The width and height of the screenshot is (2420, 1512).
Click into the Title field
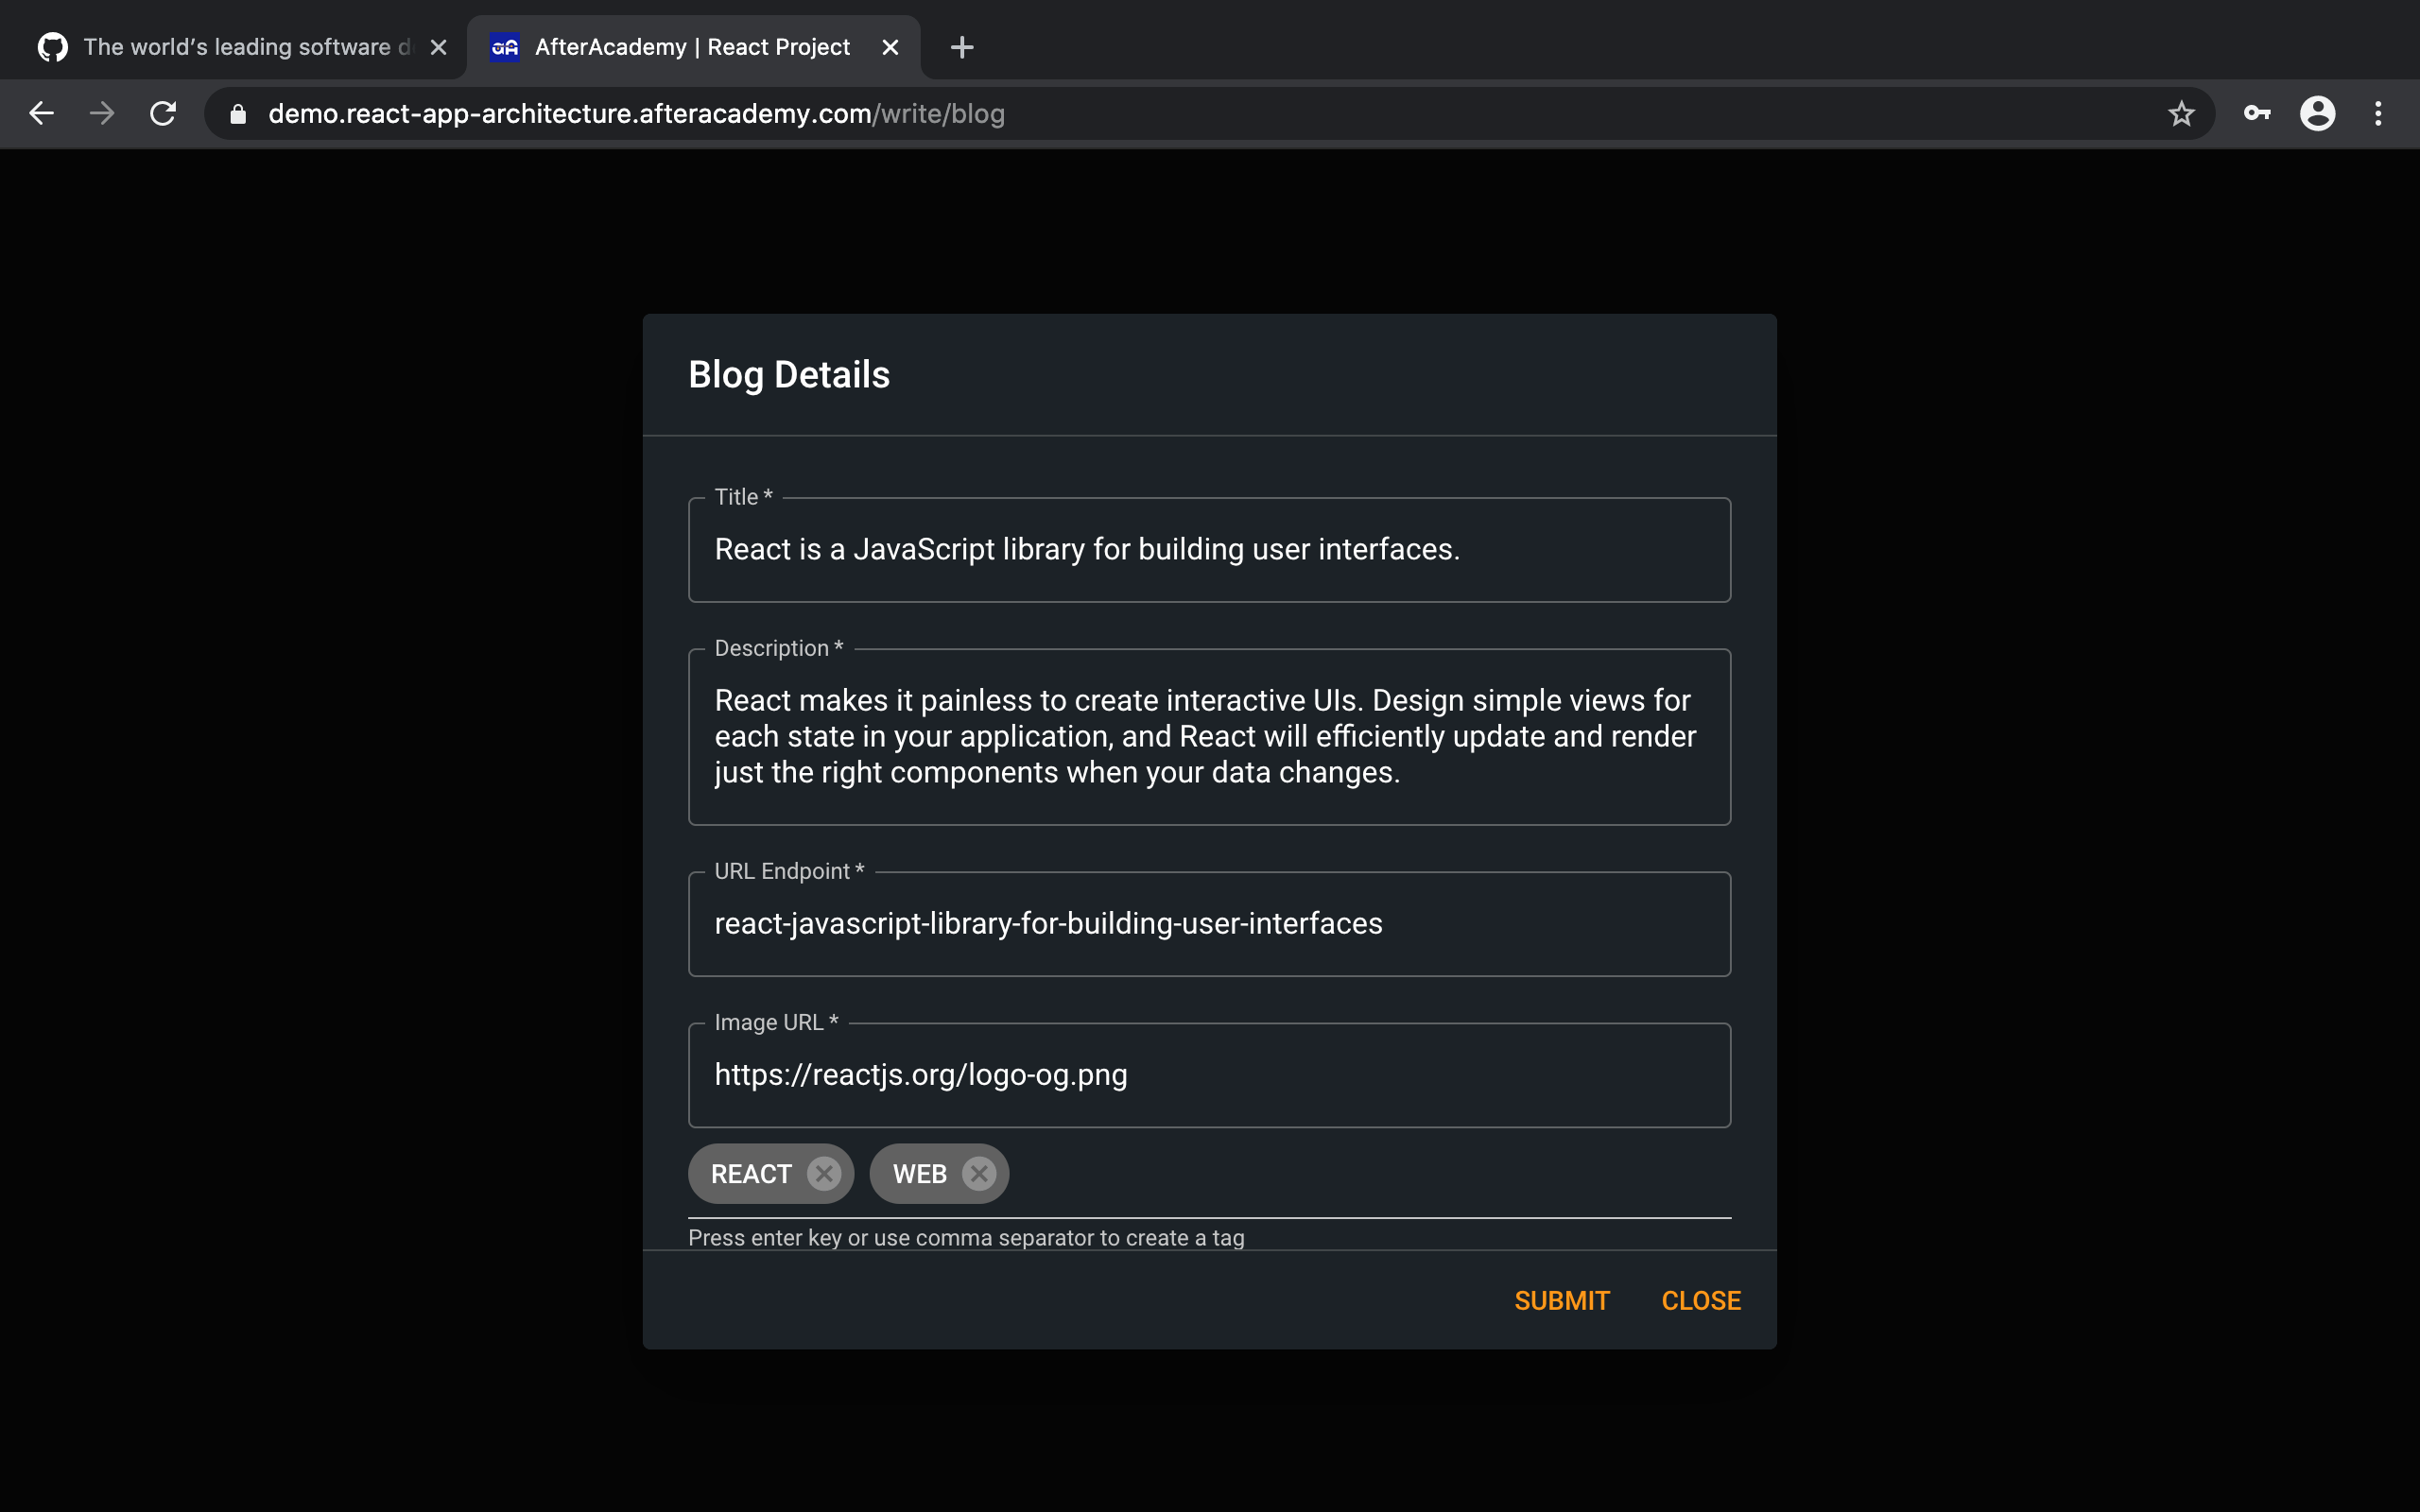pyautogui.click(x=1208, y=550)
